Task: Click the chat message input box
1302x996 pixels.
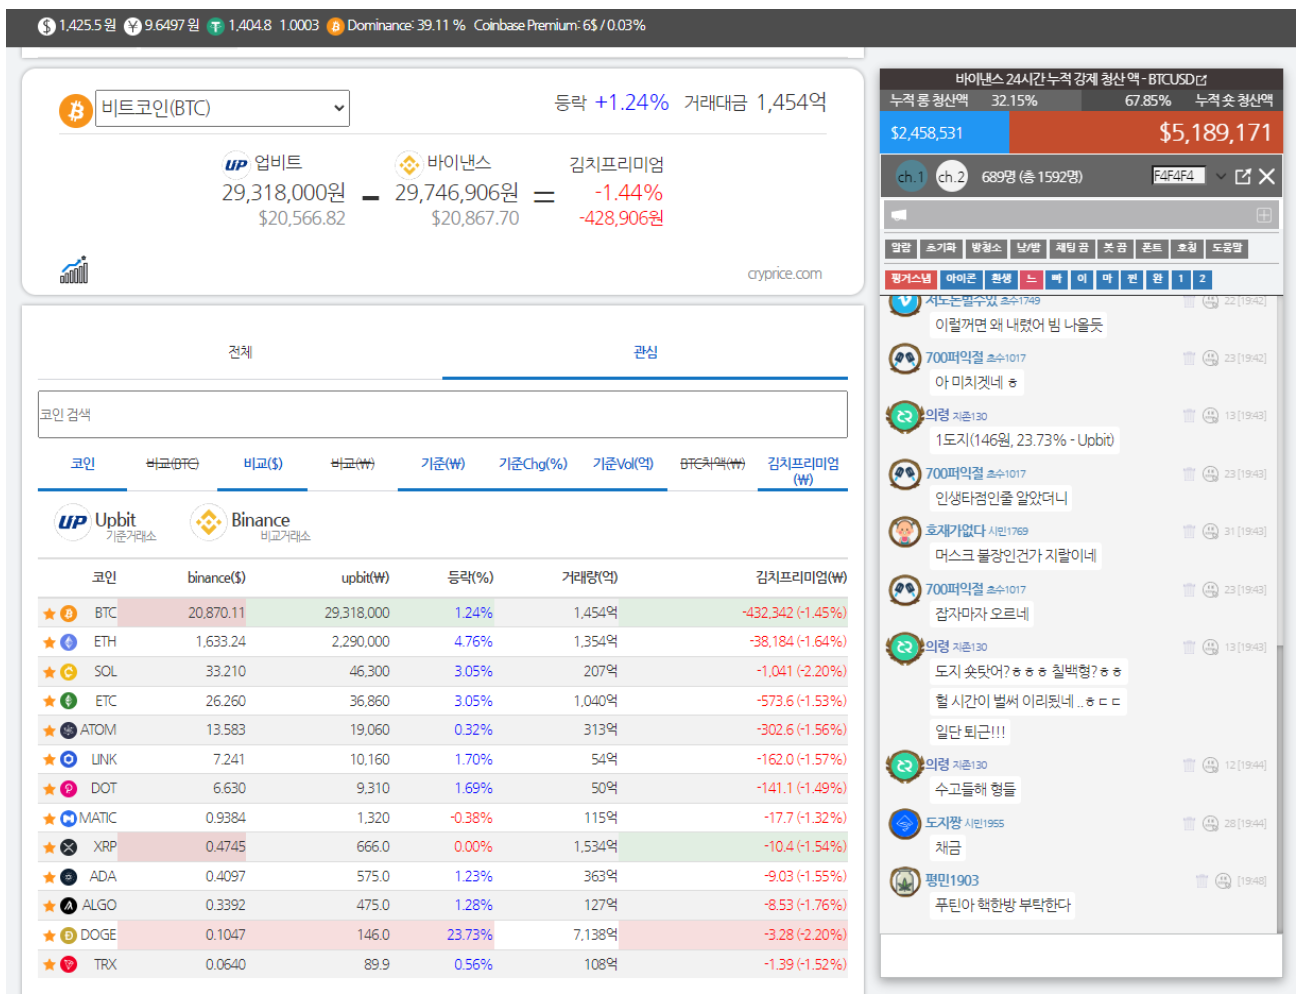Action: pyautogui.click(x=1081, y=955)
